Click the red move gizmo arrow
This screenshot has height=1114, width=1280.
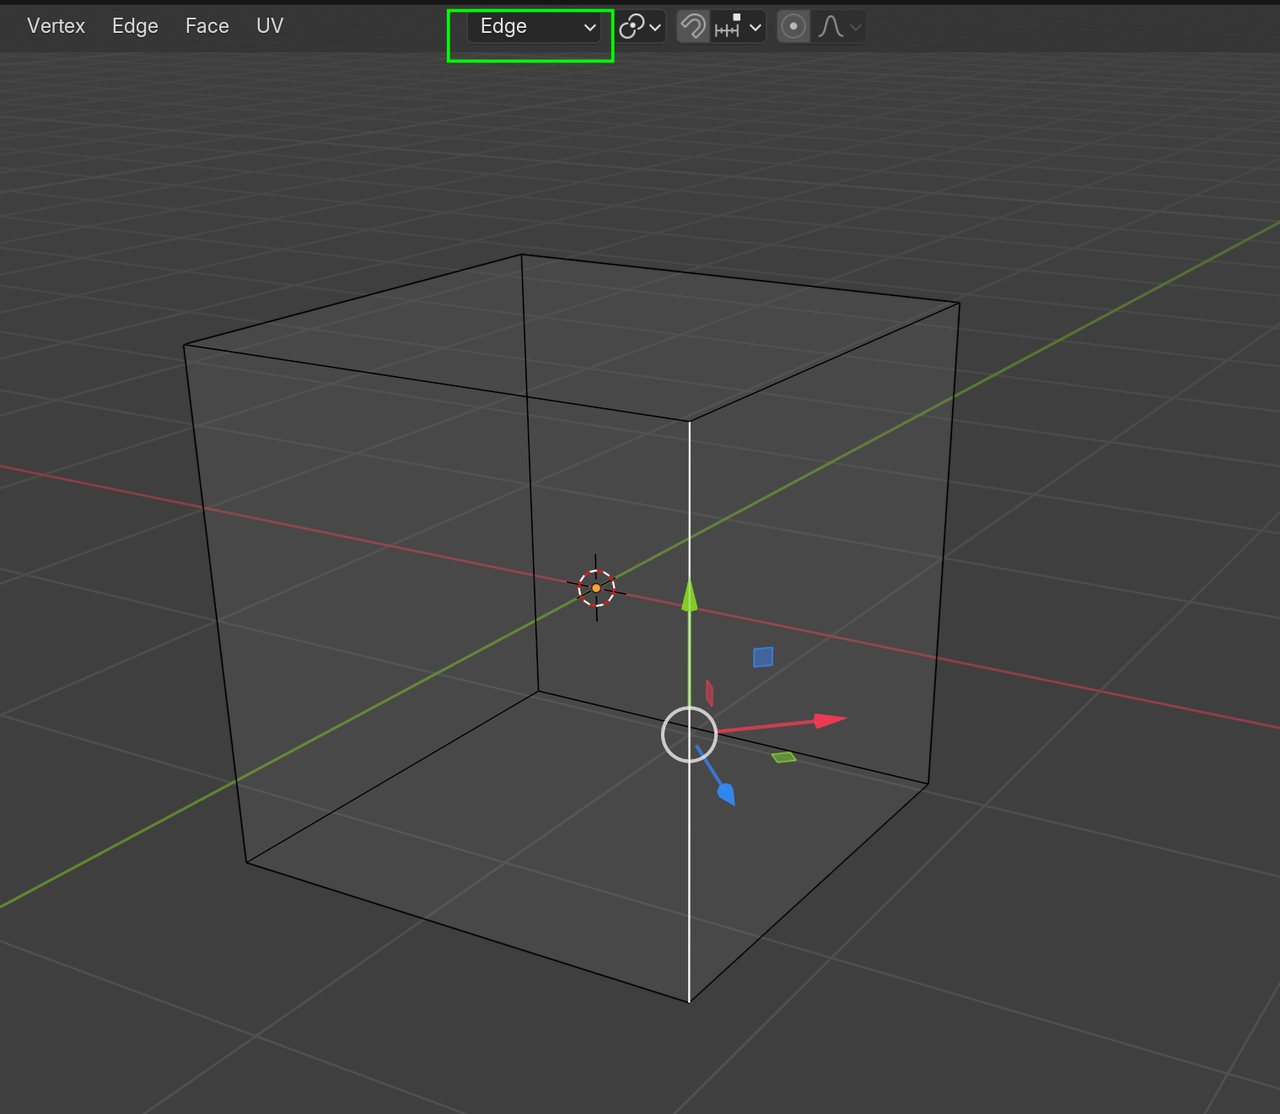[830, 720]
